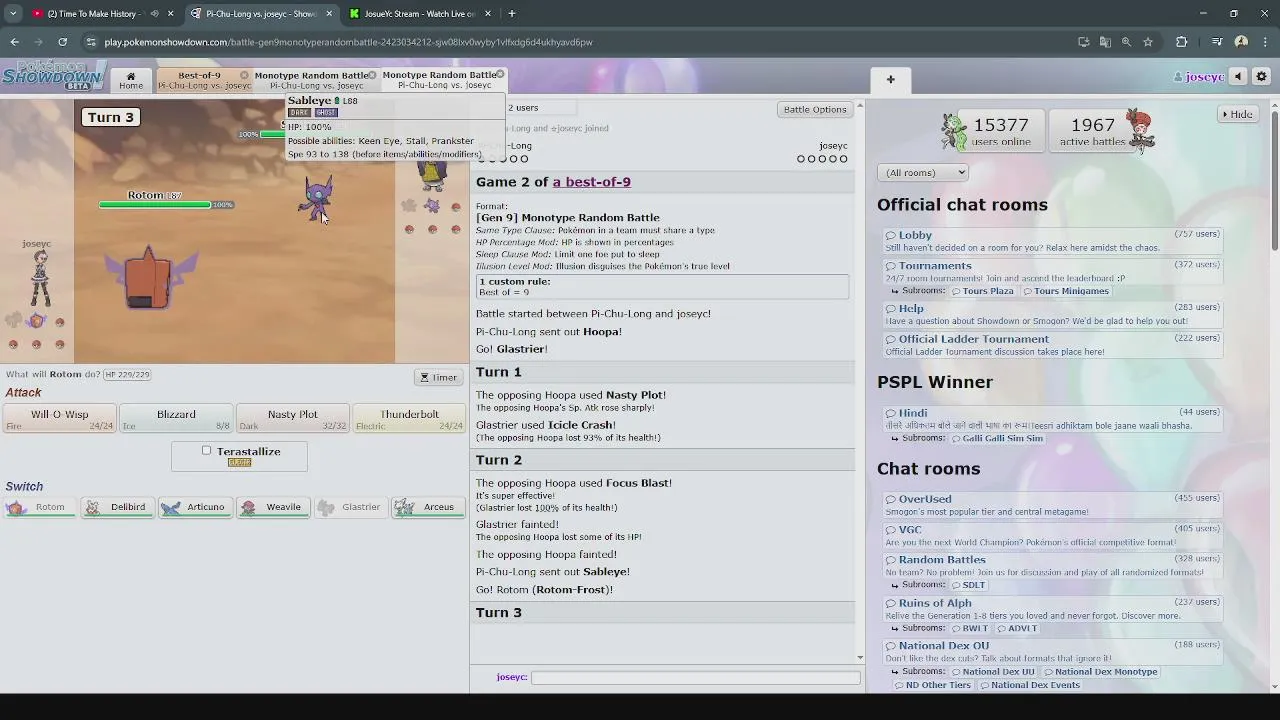
Task: Open the tab search dropdown arrow
Action: pos(13,13)
